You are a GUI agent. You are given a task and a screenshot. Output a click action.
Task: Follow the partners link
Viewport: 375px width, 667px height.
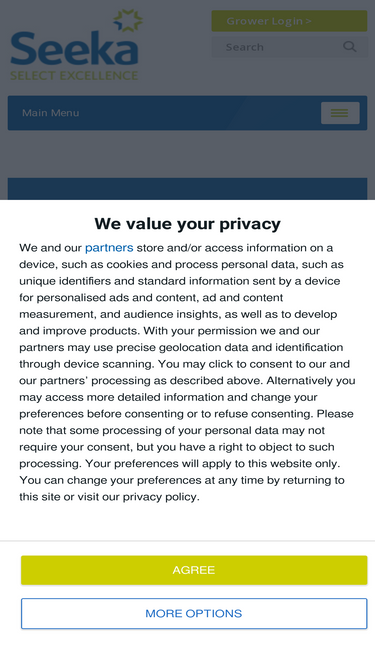click(109, 248)
